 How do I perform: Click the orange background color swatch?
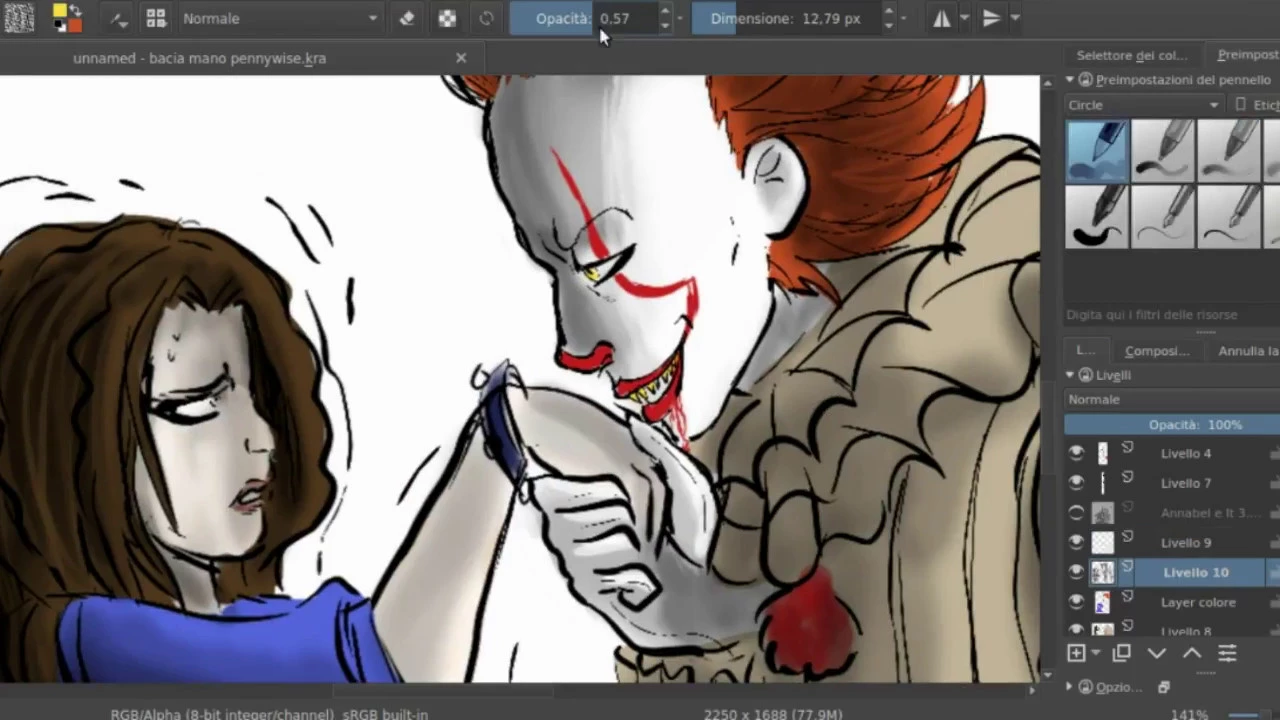click(x=74, y=24)
